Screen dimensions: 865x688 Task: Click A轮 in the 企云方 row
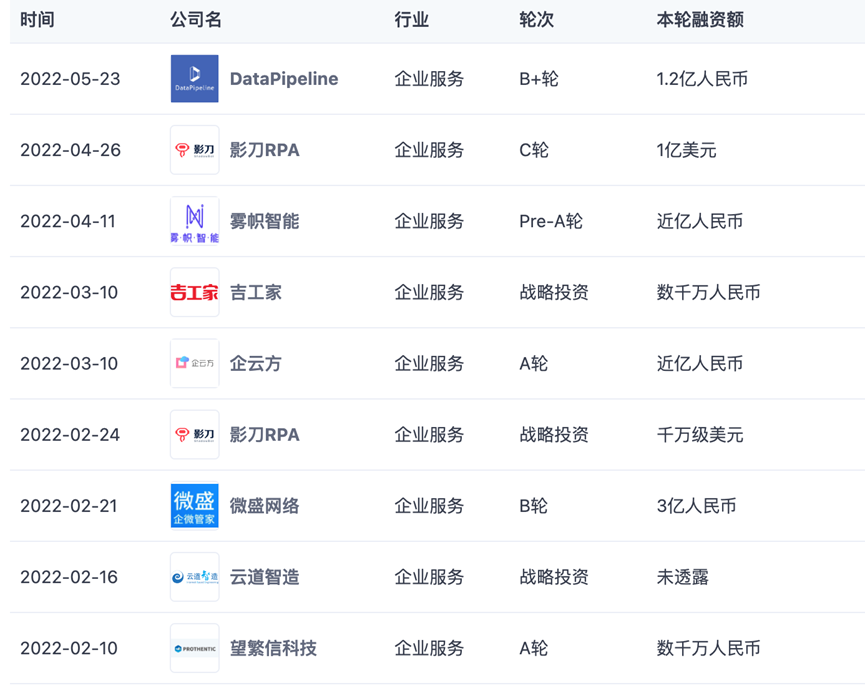pyautogui.click(x=533, y=364)
